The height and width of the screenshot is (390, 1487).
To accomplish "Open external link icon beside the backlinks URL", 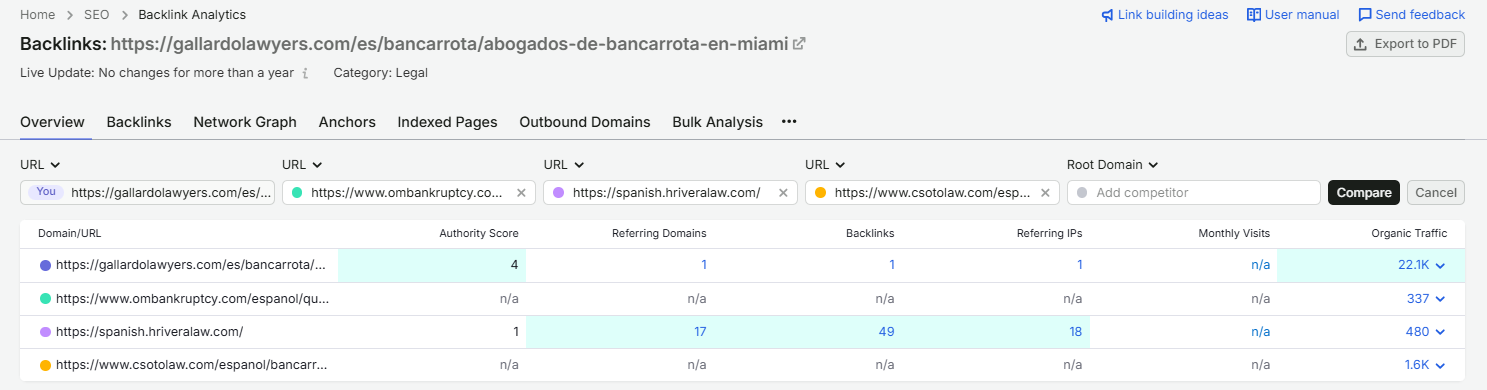I will click(x=799, y=45).
